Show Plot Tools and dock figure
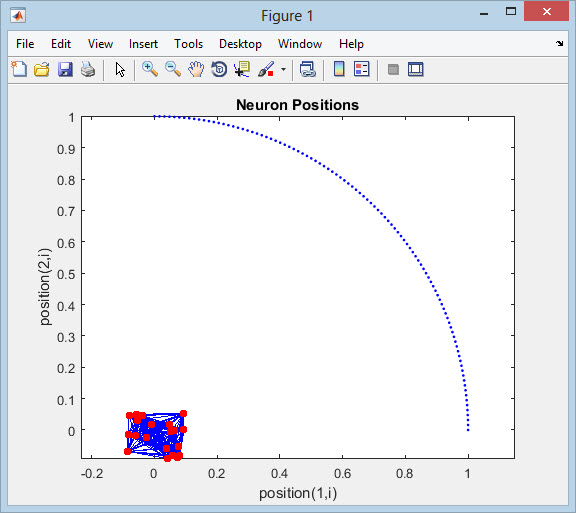Viewport: 576px width, 513px height. point(415,69)
